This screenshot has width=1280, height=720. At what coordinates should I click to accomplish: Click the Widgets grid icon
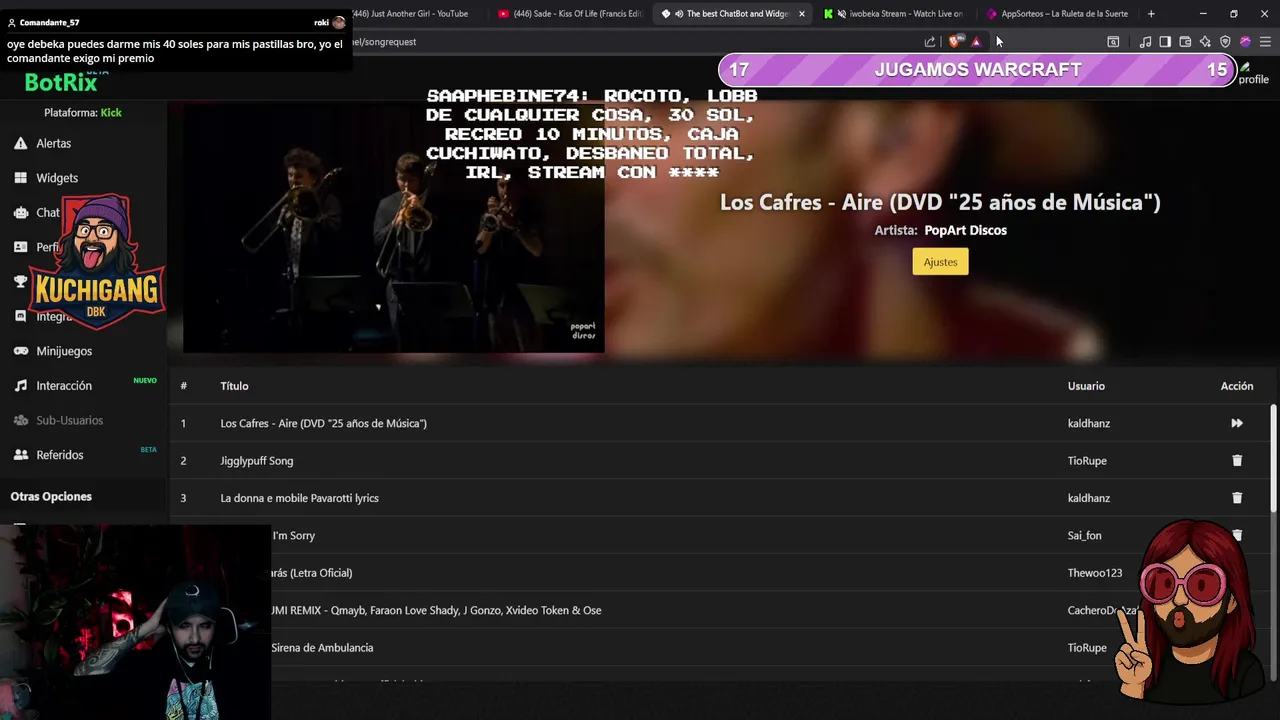(x=20, y=178)
